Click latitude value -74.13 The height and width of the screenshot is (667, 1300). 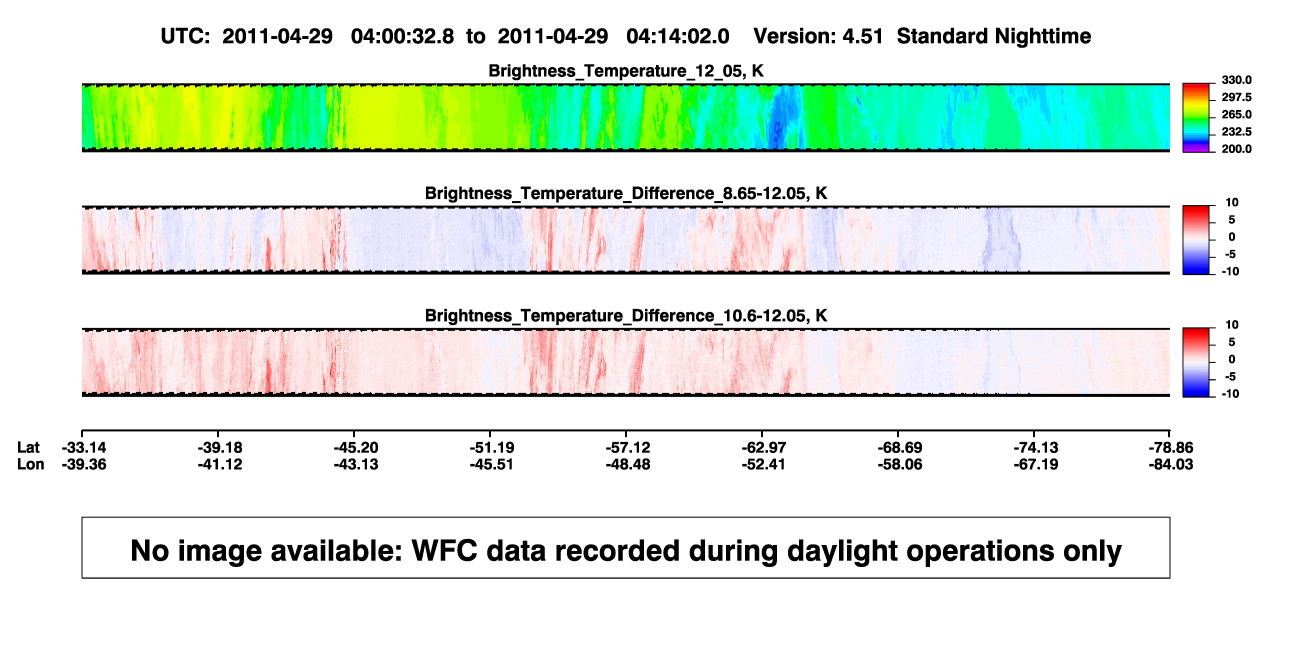click(x=1035, y=447)
